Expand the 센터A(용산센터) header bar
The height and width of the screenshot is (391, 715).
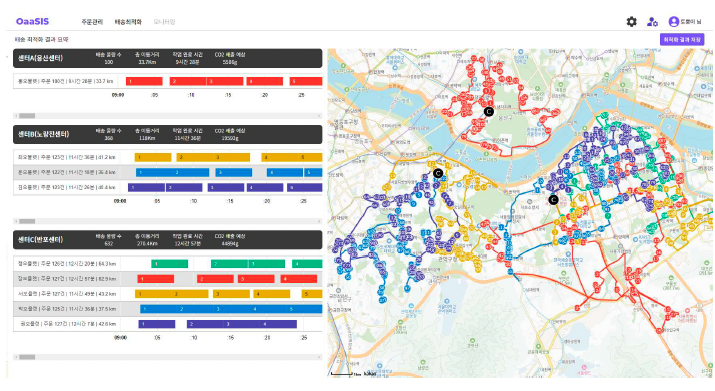click(167, 58)
